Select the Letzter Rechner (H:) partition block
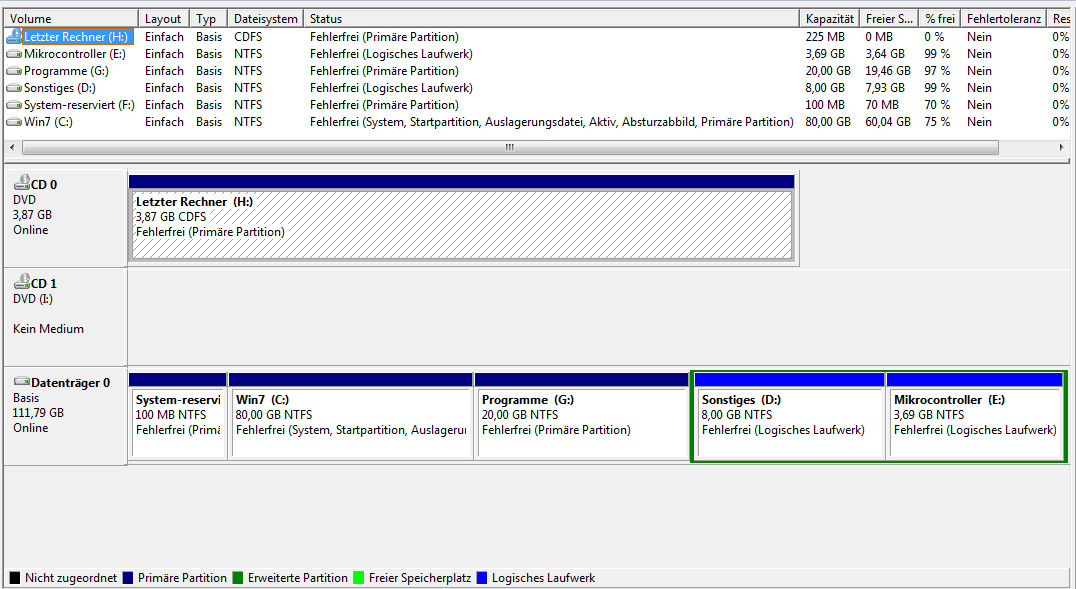The height and width of the screenshot is (589, 1076). [x=461, y=218]
